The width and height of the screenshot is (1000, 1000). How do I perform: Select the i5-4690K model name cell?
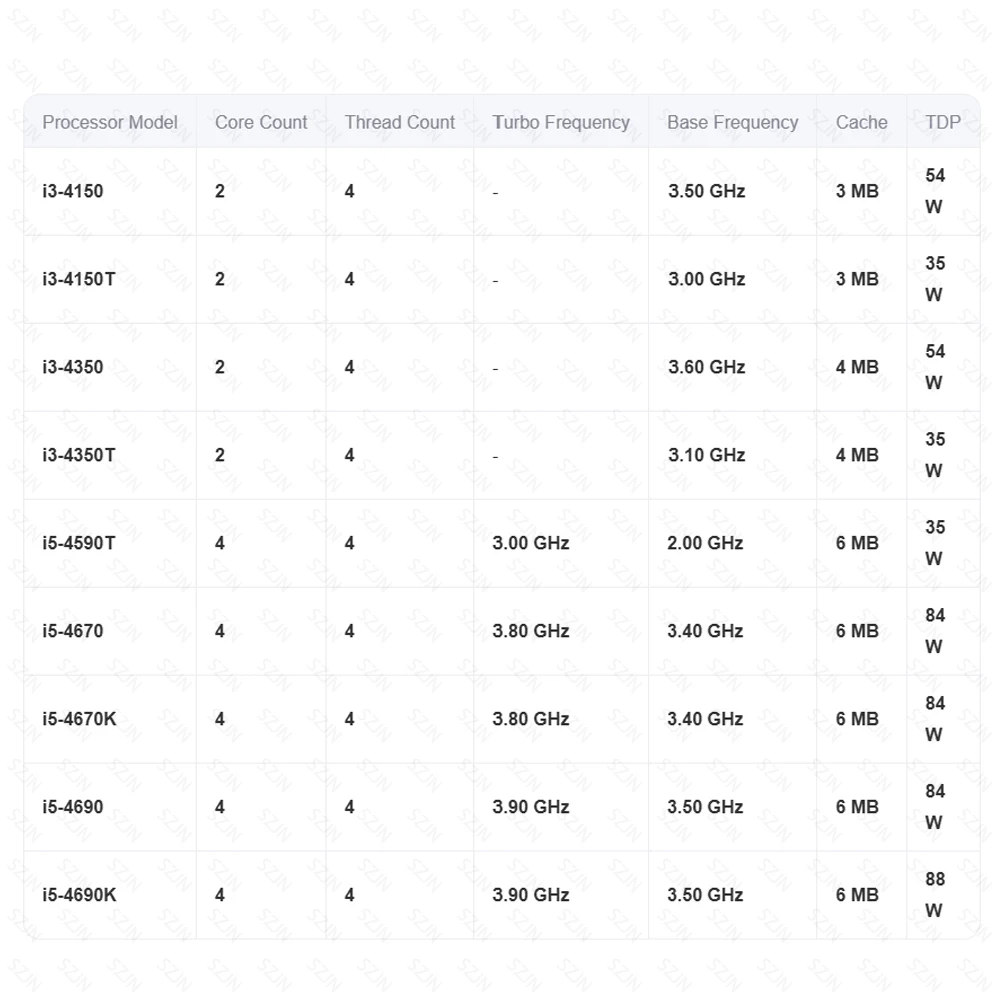point(79,895)
